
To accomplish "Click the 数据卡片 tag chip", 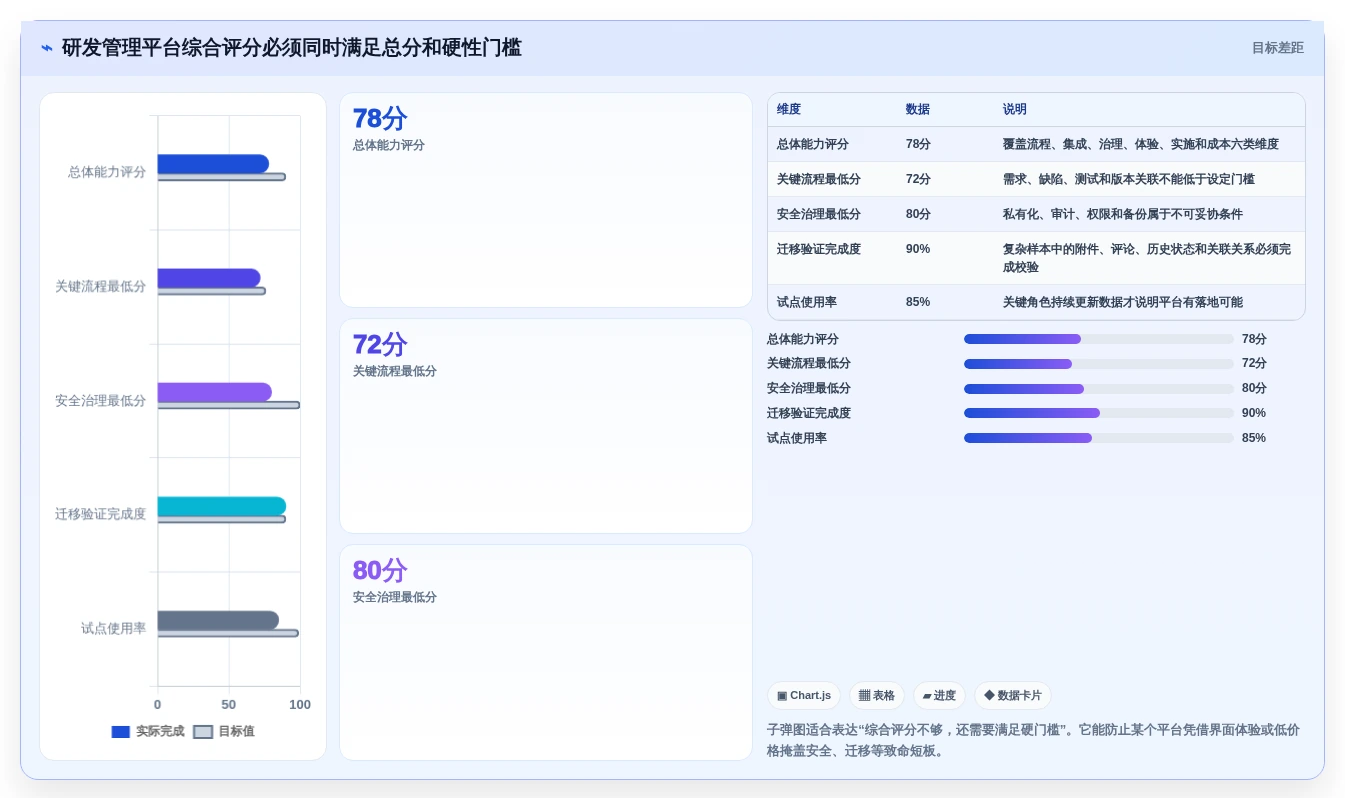I will tap(1012, 695).
